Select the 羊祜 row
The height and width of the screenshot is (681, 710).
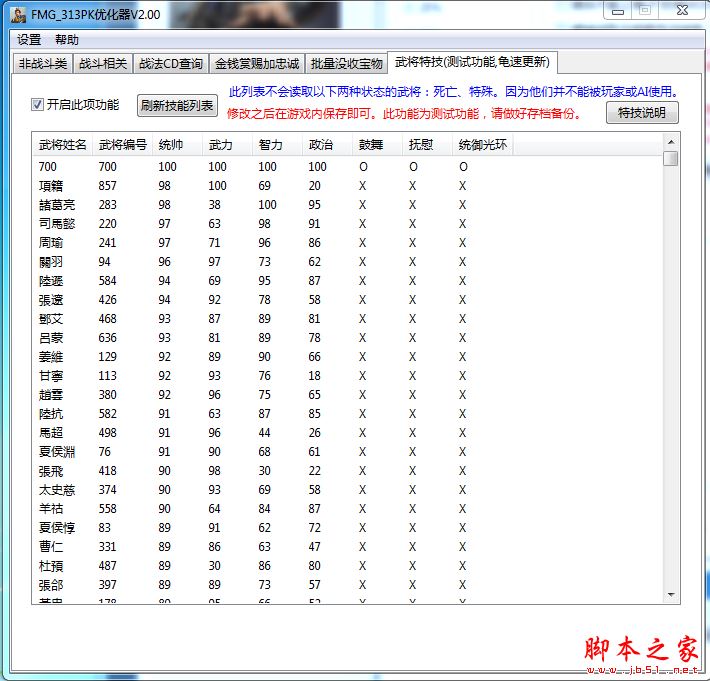(347, 509)
